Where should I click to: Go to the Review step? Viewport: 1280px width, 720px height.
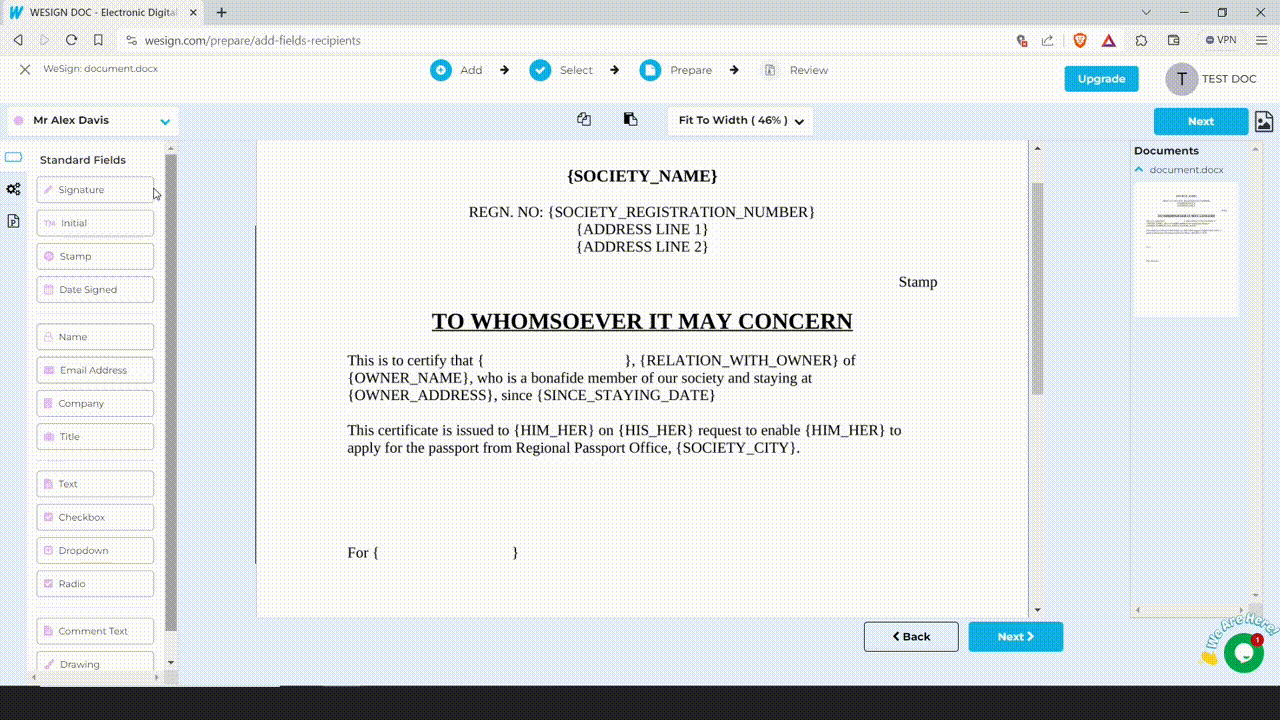[795, 70]
